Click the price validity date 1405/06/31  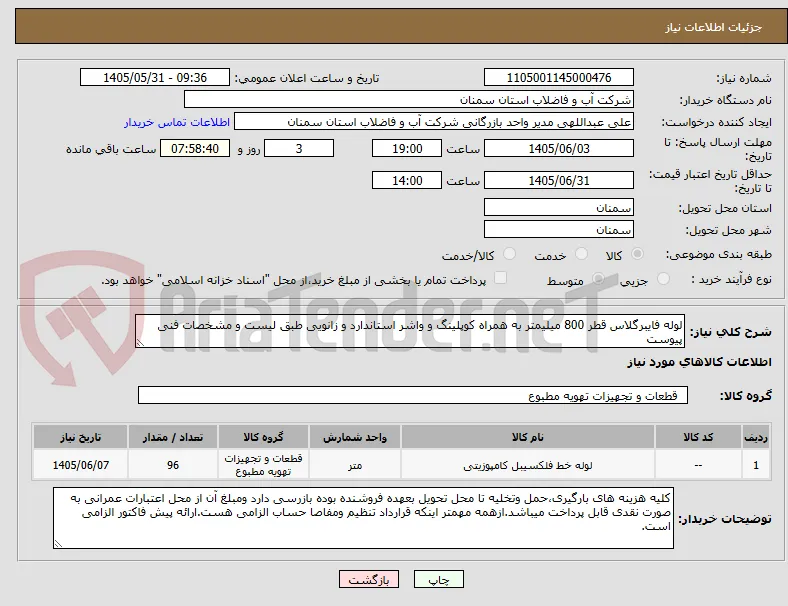(559, 180)
